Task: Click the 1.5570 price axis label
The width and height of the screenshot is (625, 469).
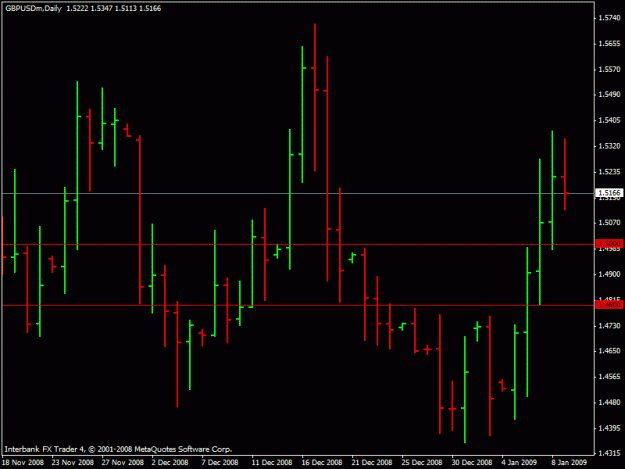Action: pos(610,69)
